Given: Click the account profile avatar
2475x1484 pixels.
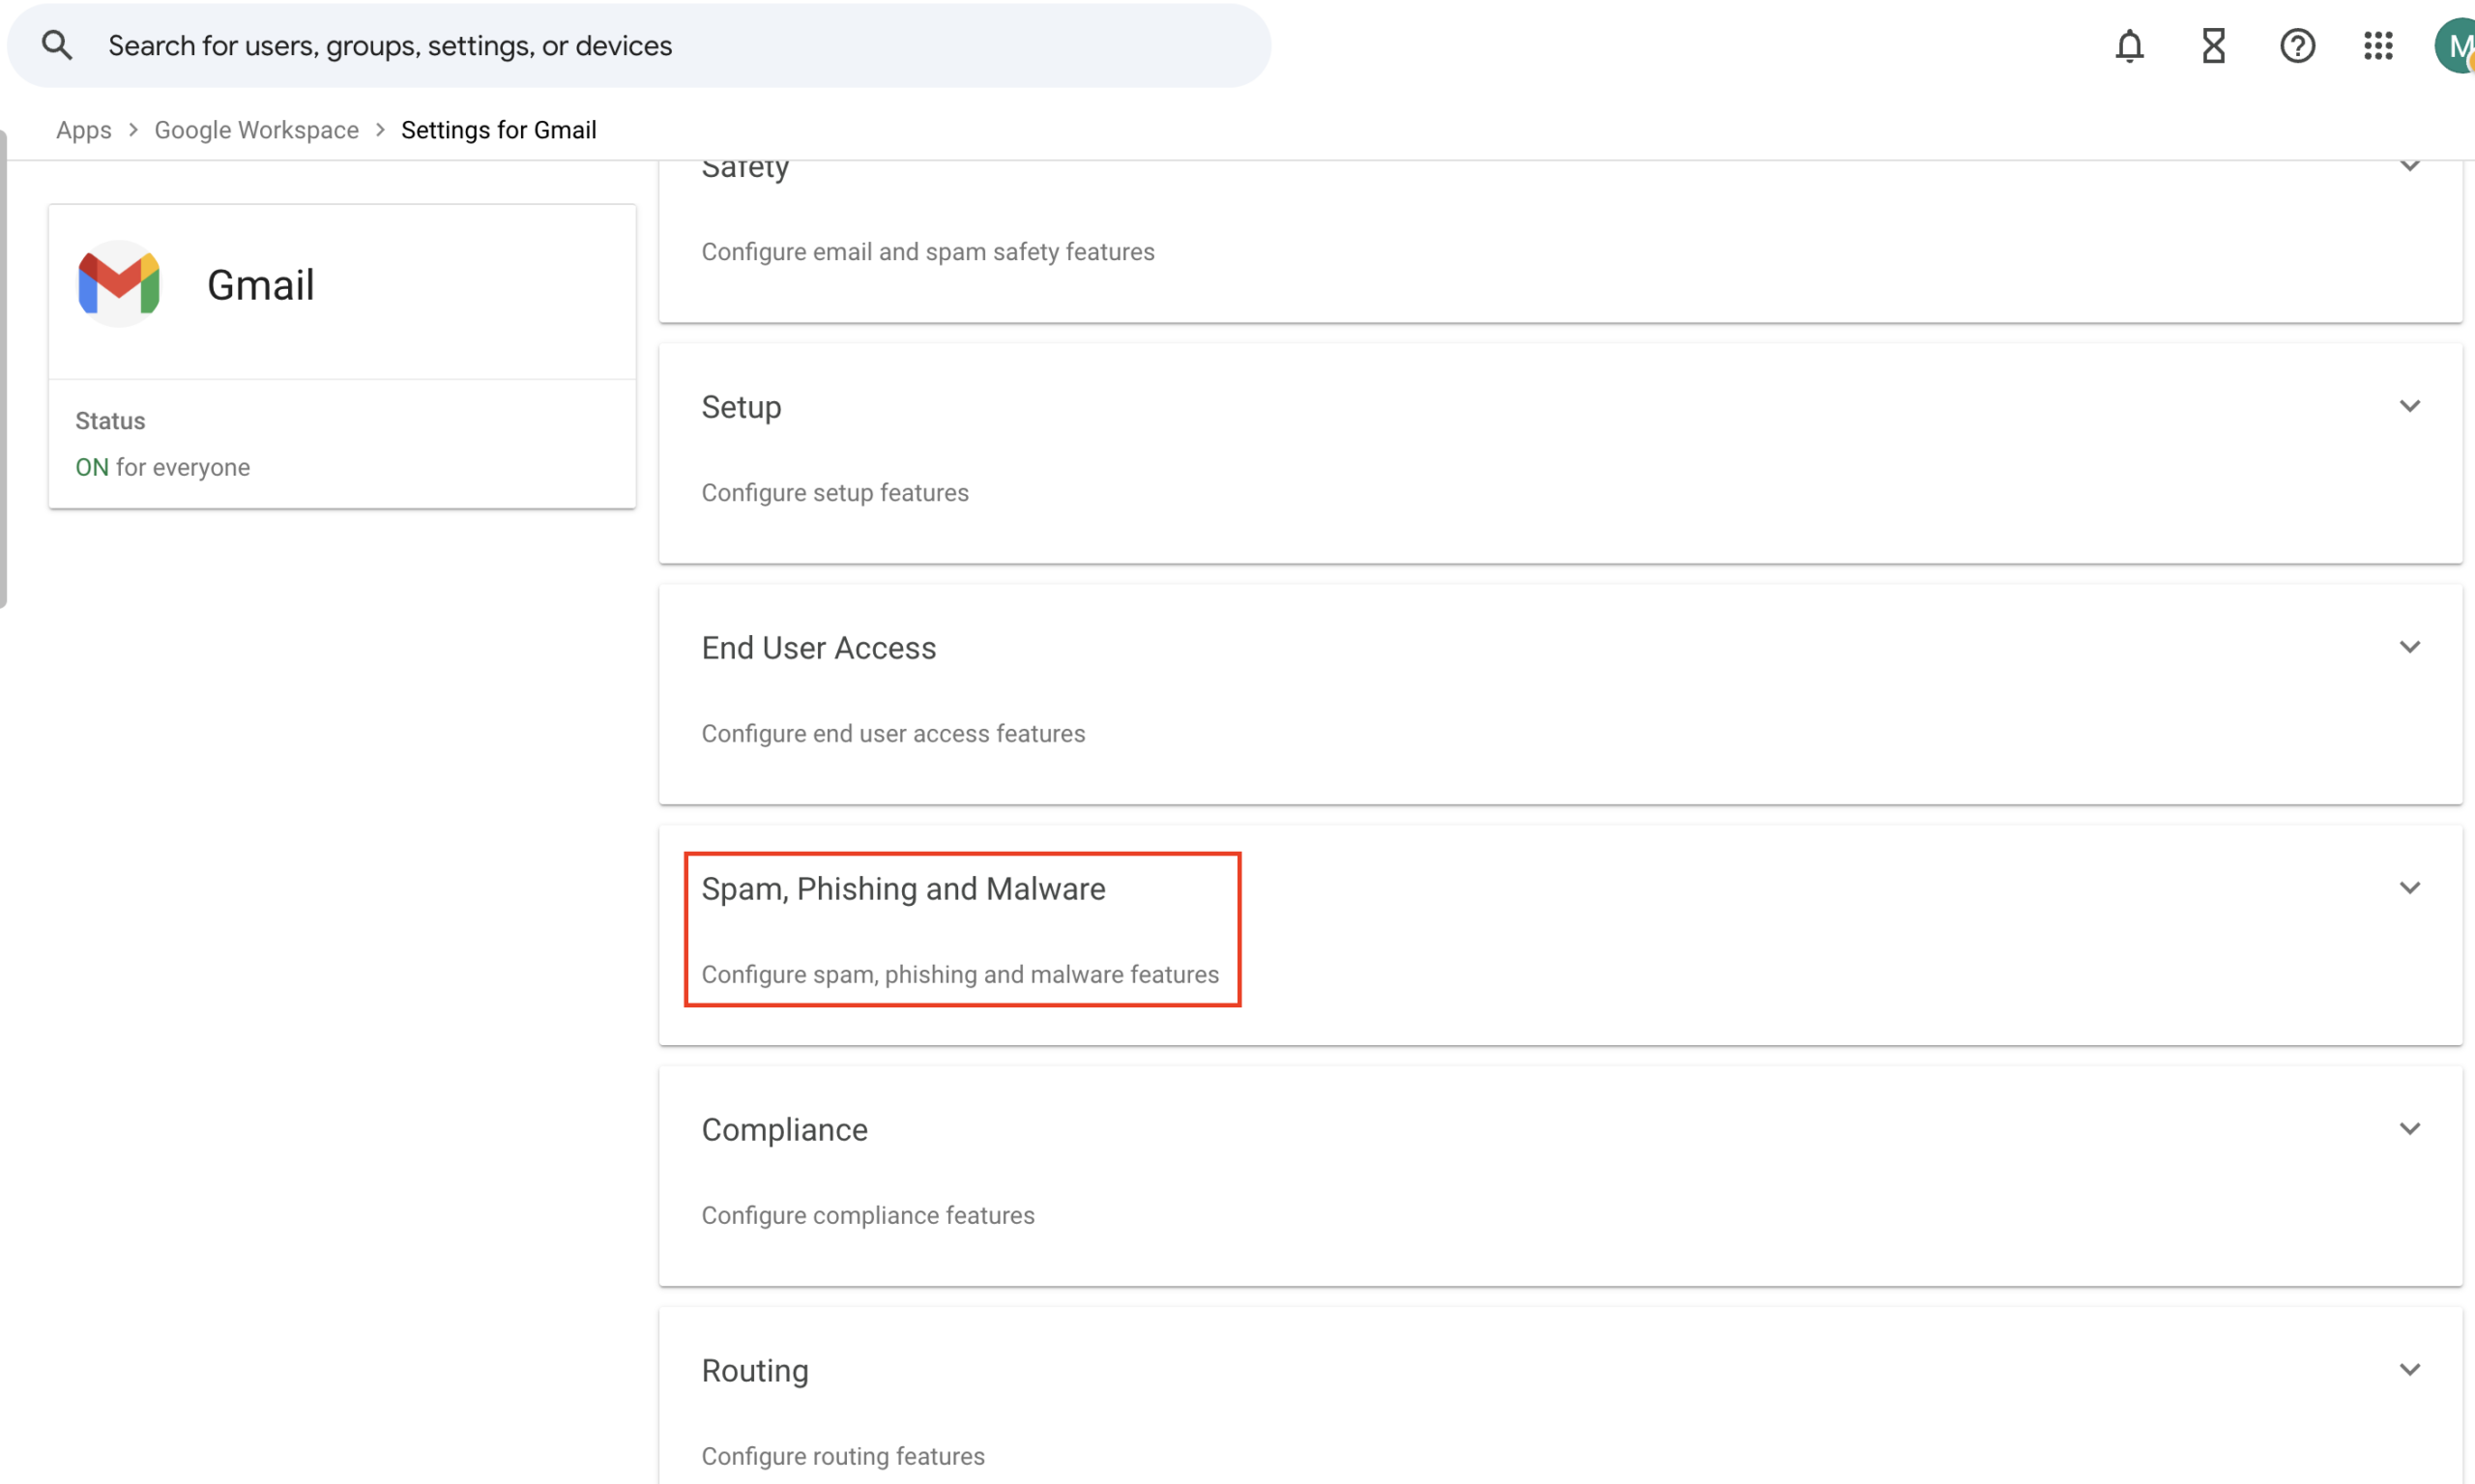Looking at the screenshot, I should pos(2455,46).
